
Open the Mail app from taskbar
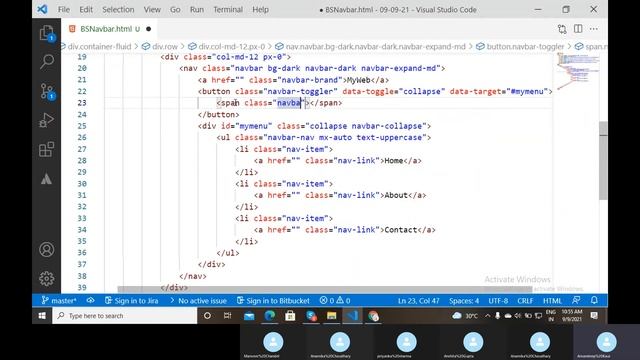pos(249,316)
